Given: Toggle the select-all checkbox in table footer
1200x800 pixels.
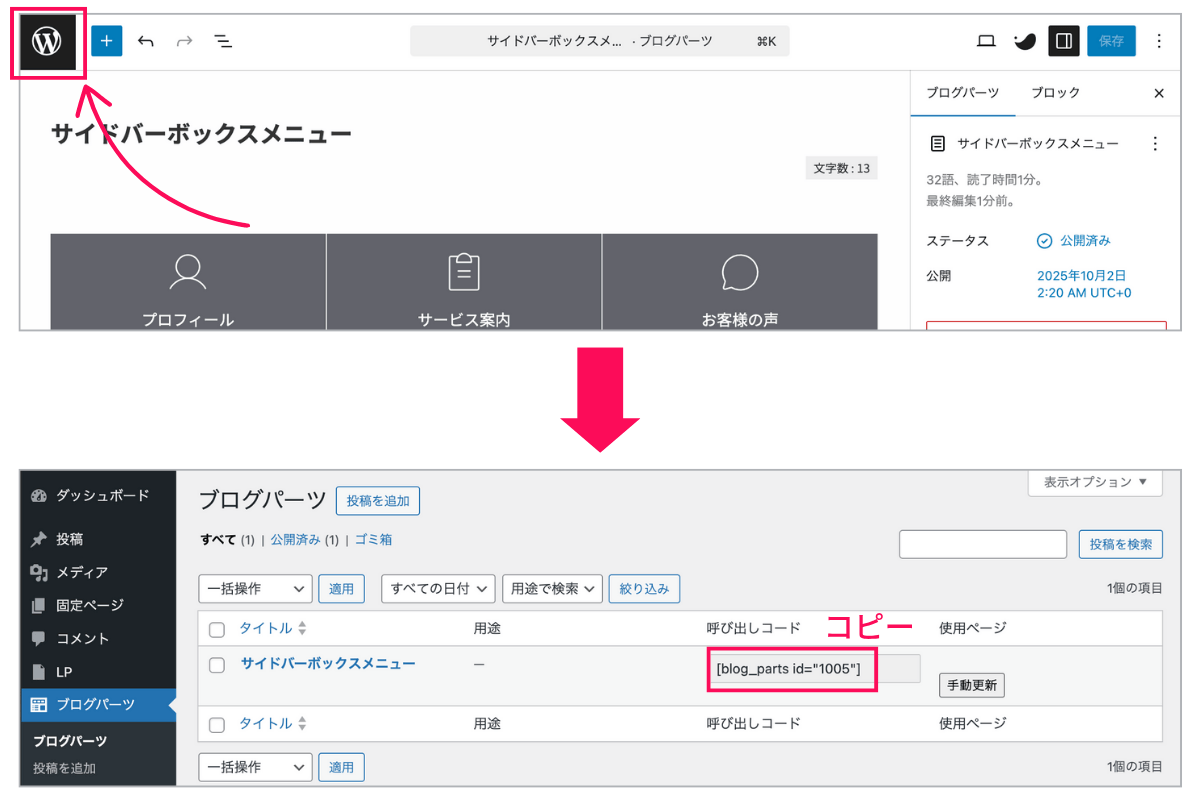Looking at the screenshot, I should (217, 724).
